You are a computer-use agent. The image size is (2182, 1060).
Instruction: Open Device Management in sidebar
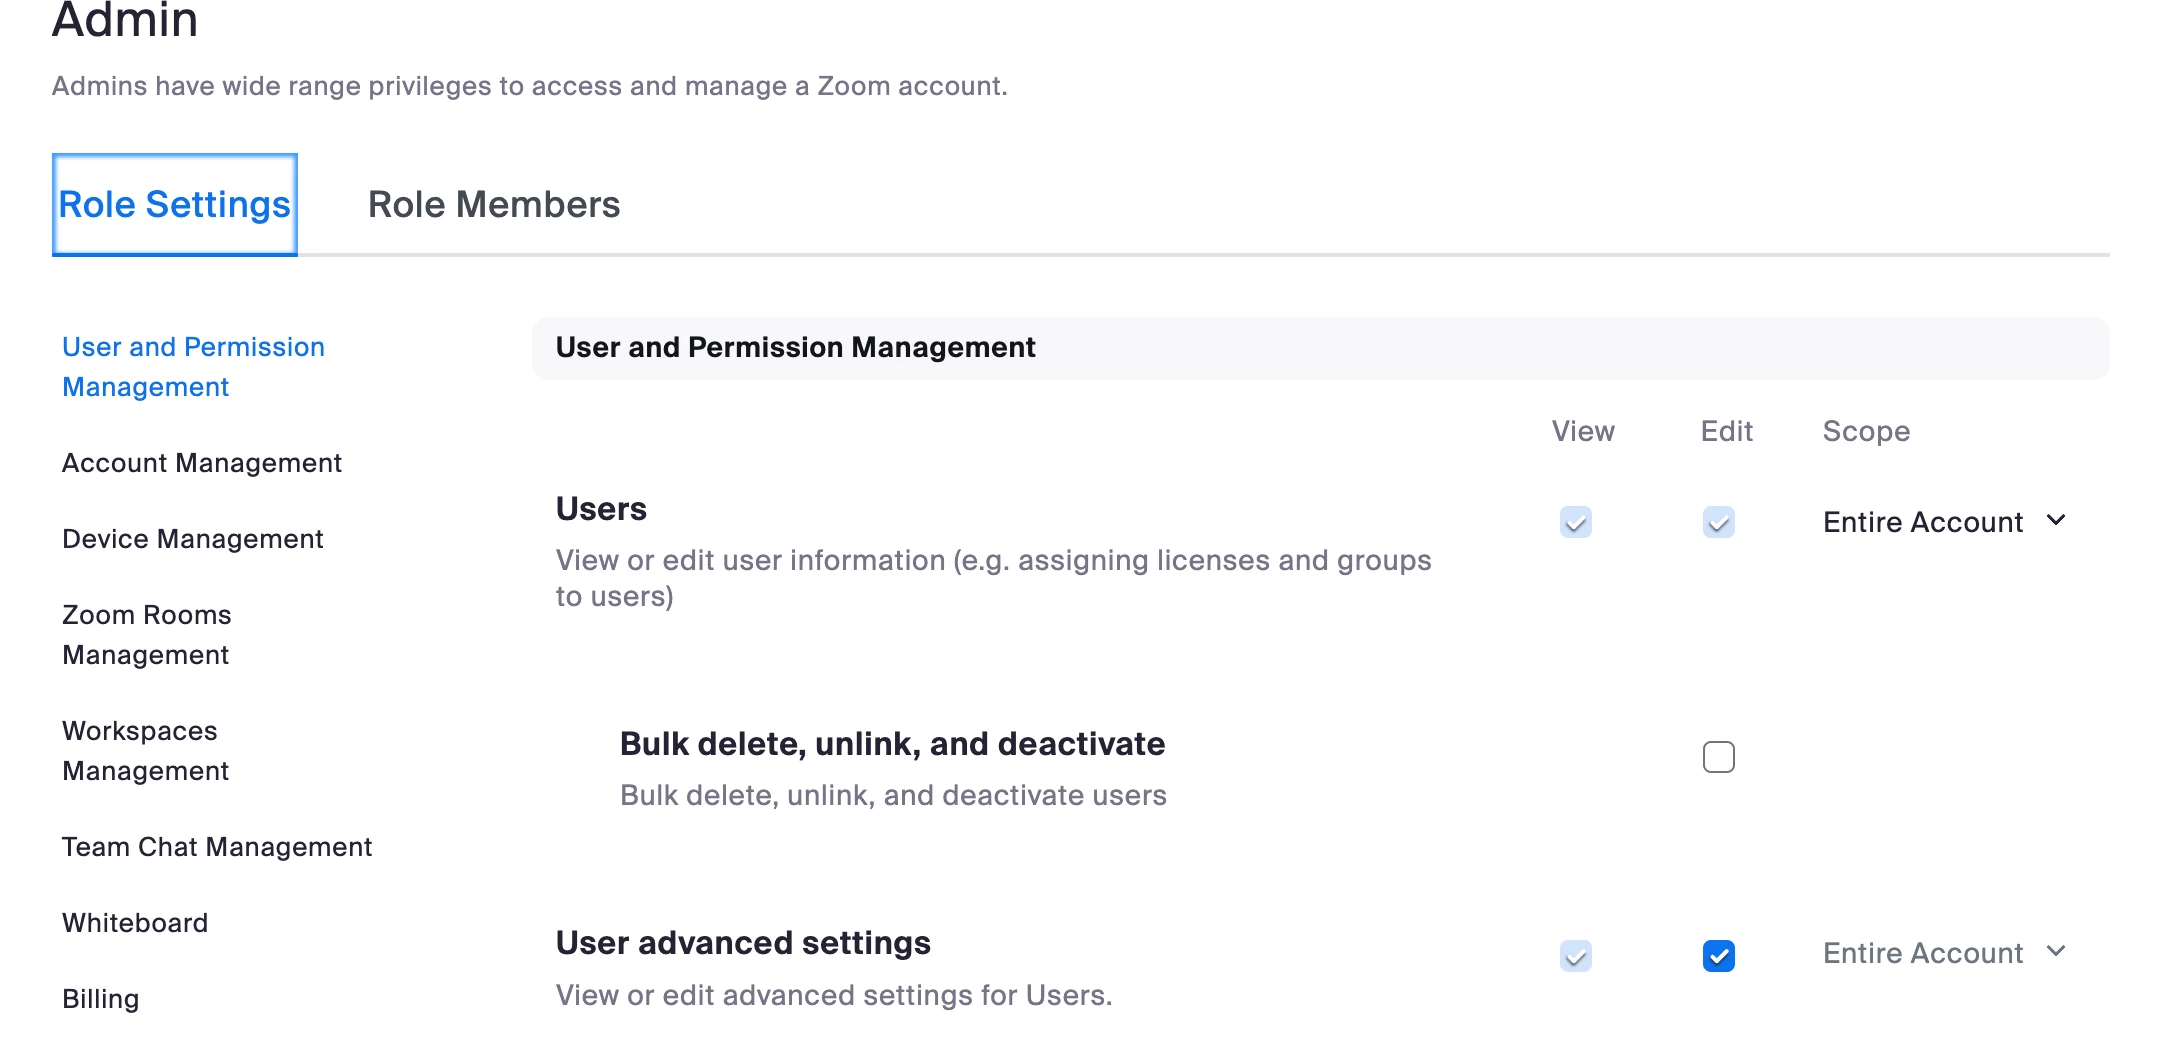click(193, 539)
